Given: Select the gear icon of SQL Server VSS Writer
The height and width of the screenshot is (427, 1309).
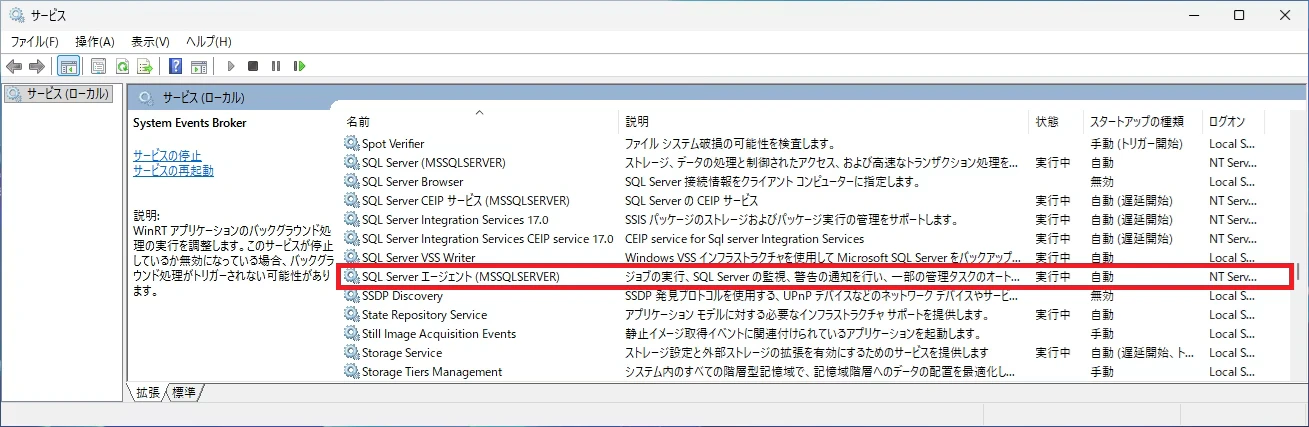Looking at the screenshot, I should tap(351, 258).
